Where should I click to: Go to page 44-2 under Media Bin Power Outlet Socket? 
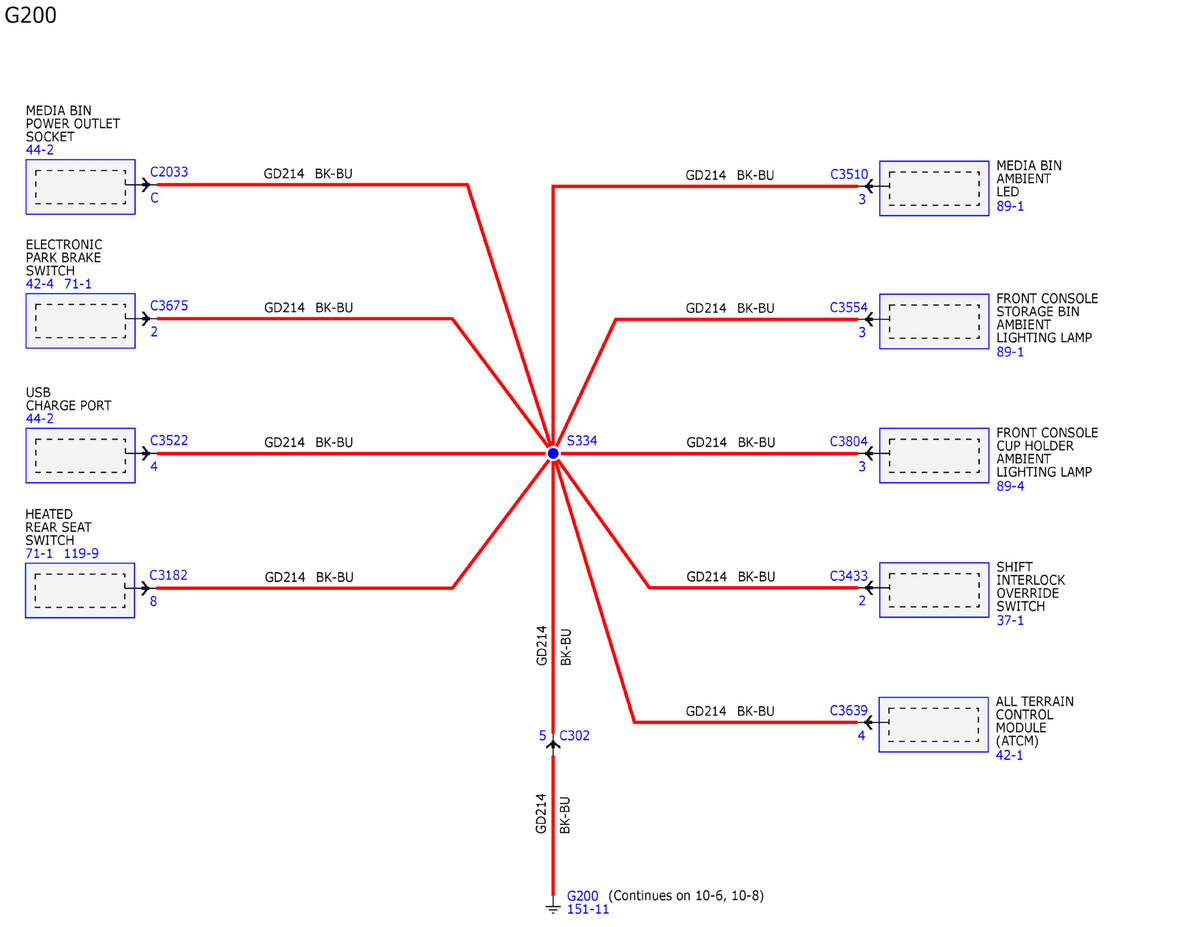40,150
